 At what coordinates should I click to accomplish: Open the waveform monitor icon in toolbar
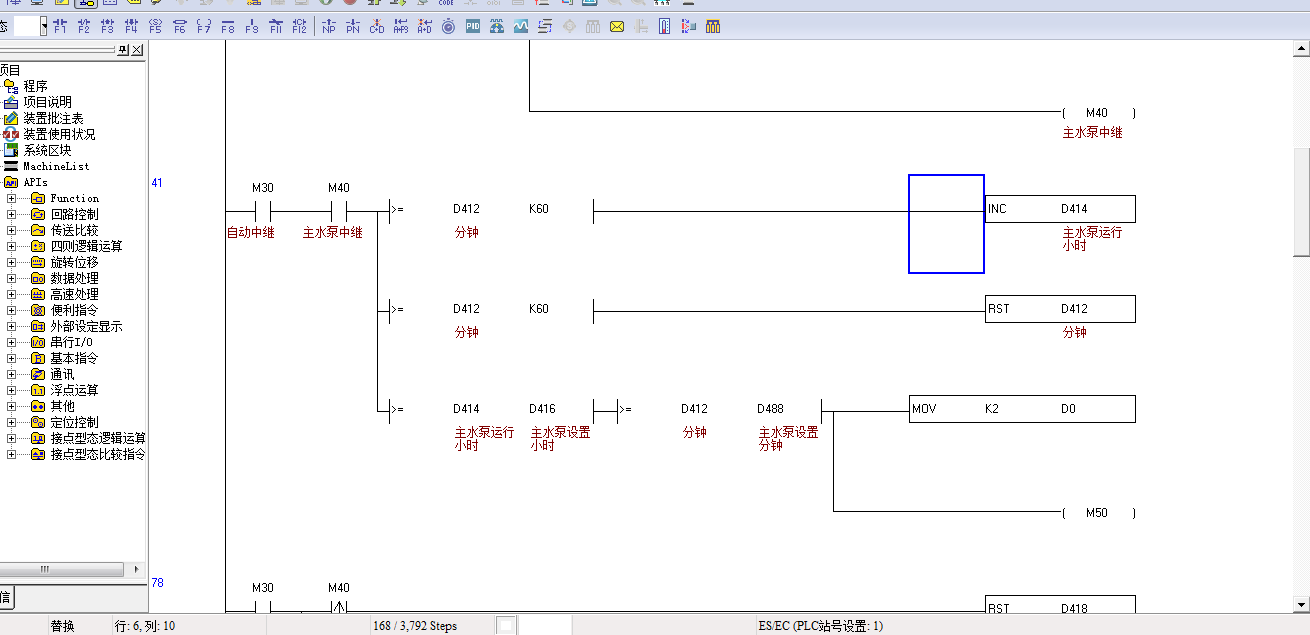point(520,27)
